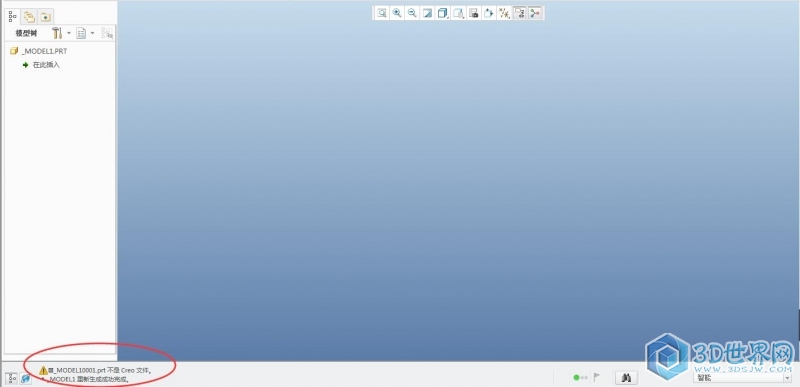Switch to the Folder Browser tab
Image resolution: width=800 pixels, height=387 pixels.
point(30,17)
